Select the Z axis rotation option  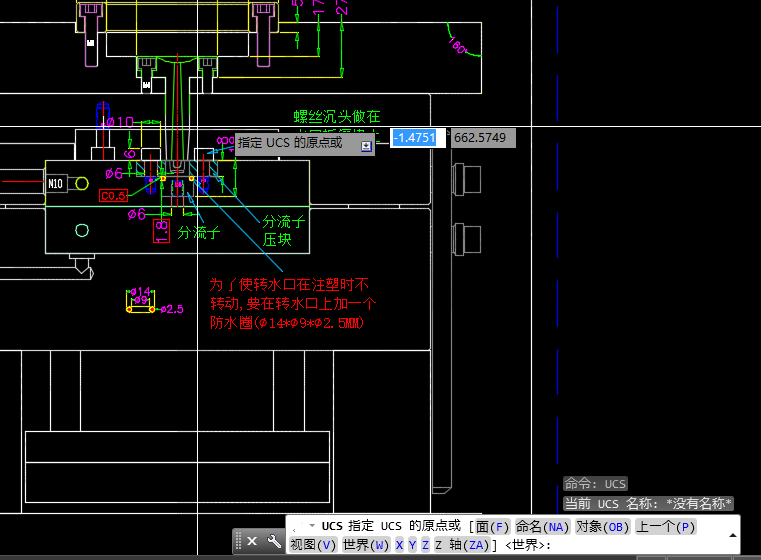coord(425,545)
